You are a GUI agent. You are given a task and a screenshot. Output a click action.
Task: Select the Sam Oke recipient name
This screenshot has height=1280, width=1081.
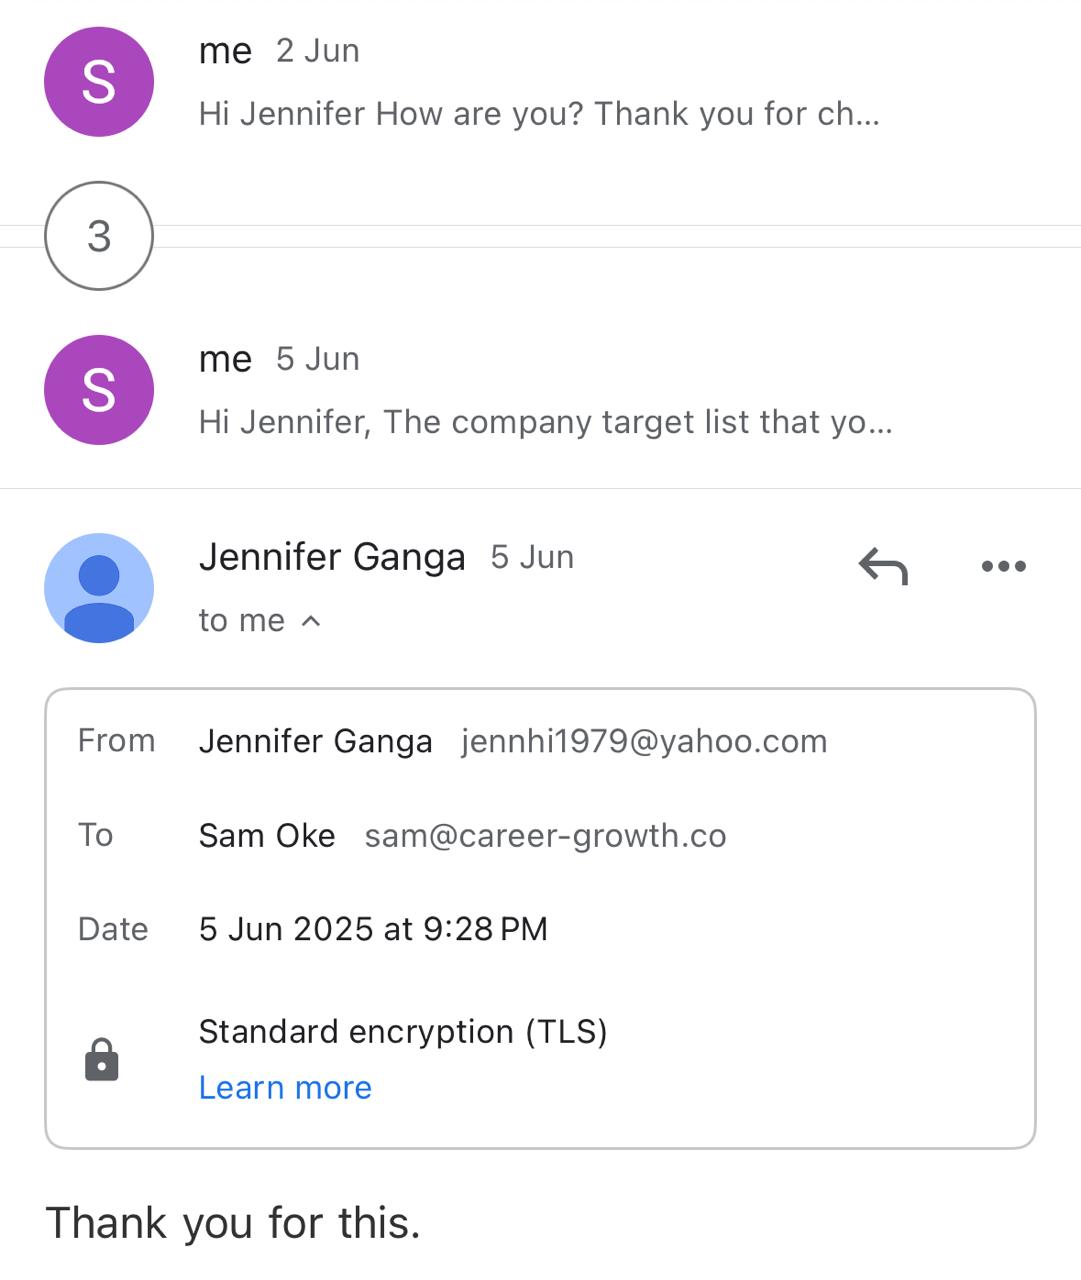267,836
